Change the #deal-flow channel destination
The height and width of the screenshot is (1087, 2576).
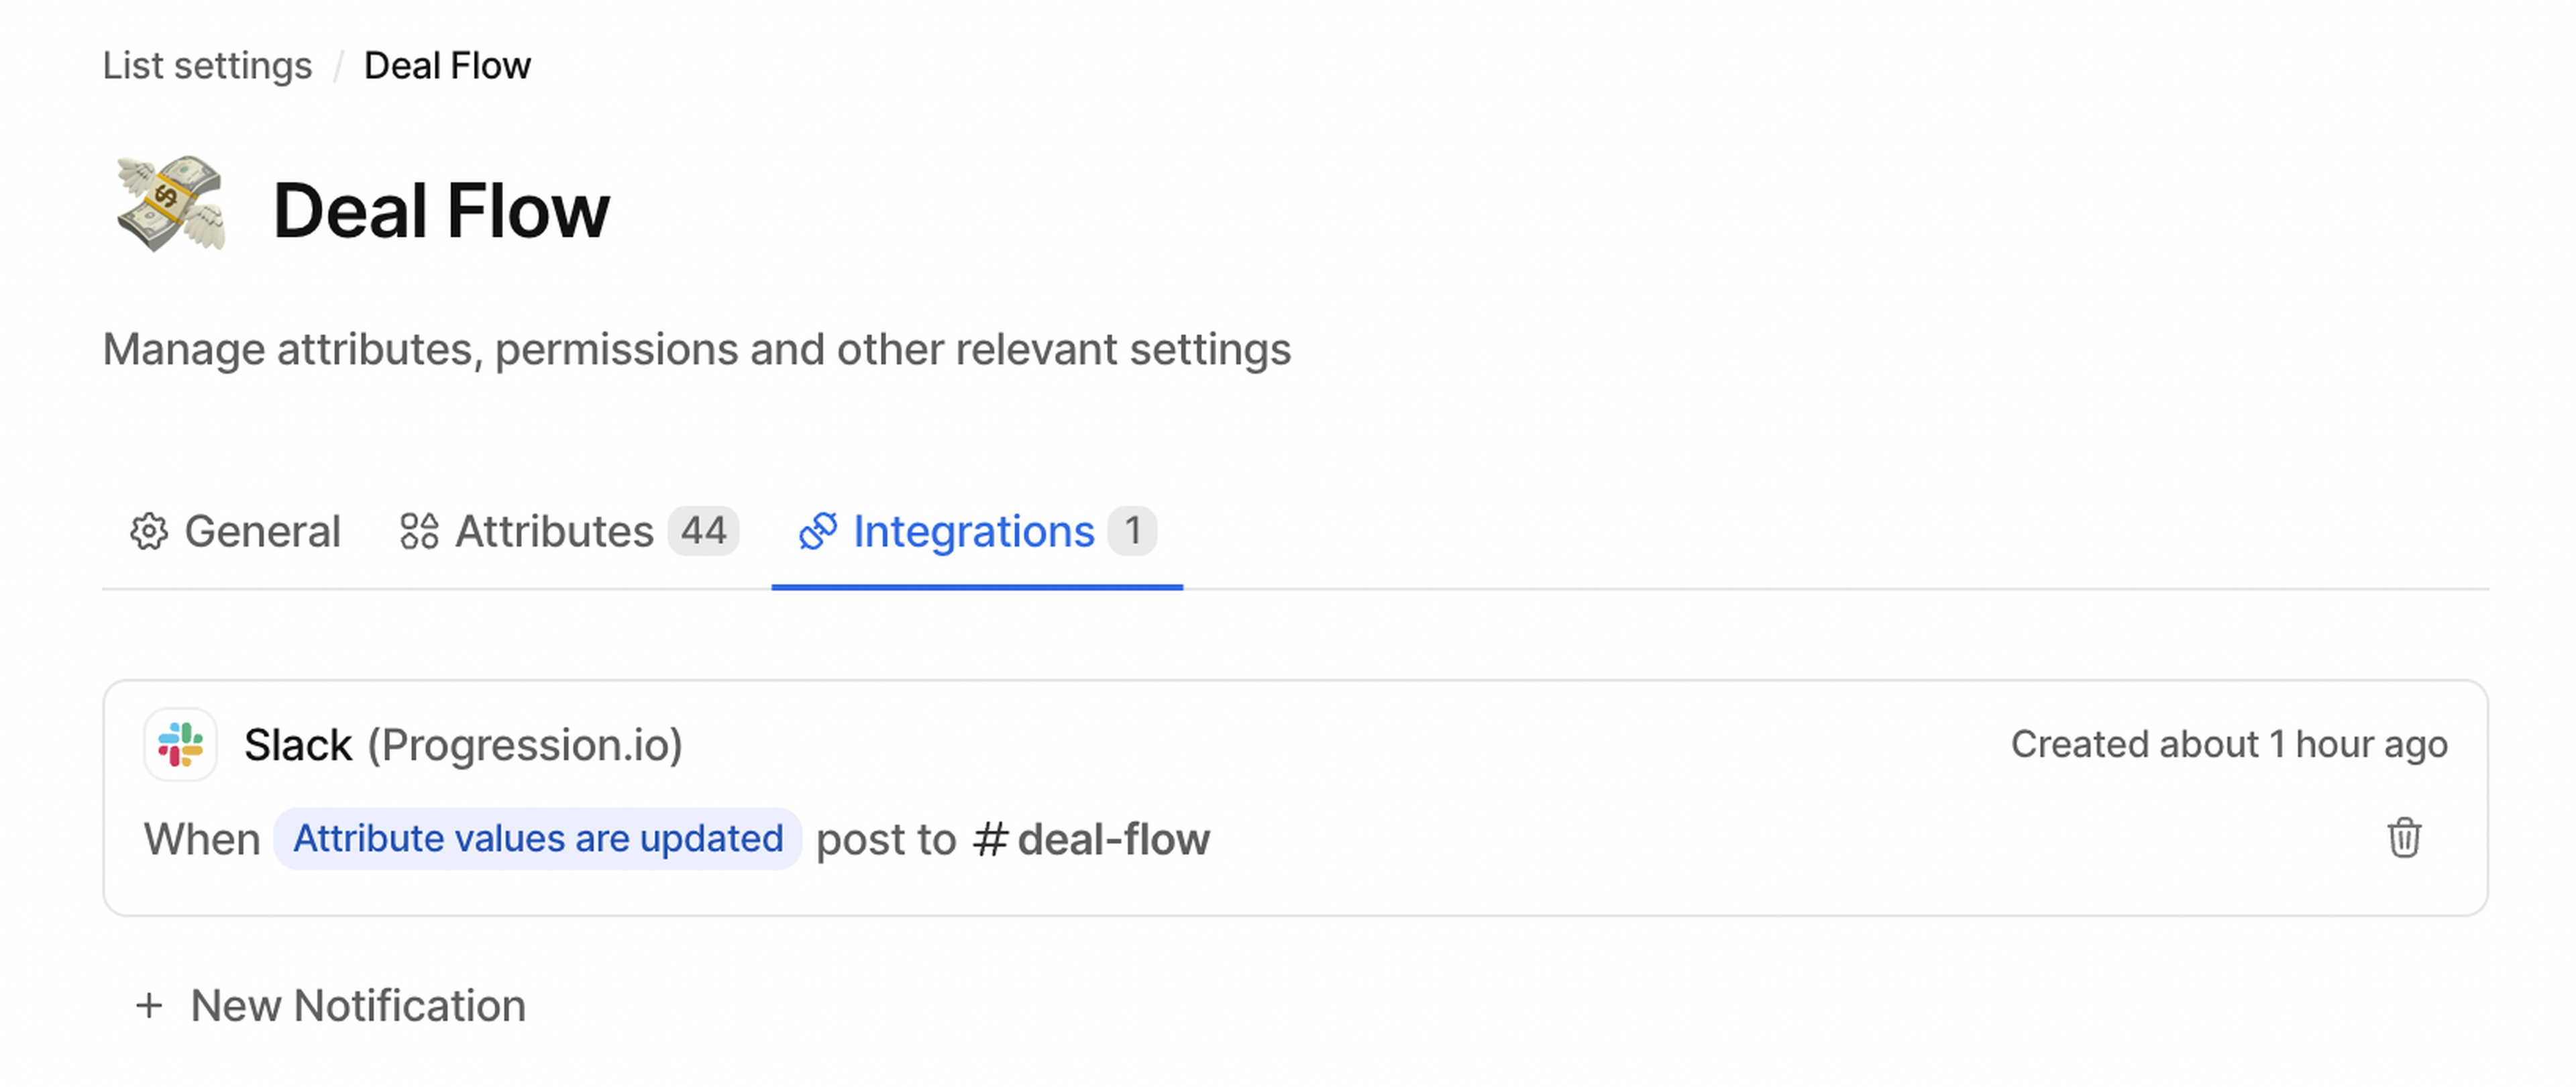pos(1091,839)
